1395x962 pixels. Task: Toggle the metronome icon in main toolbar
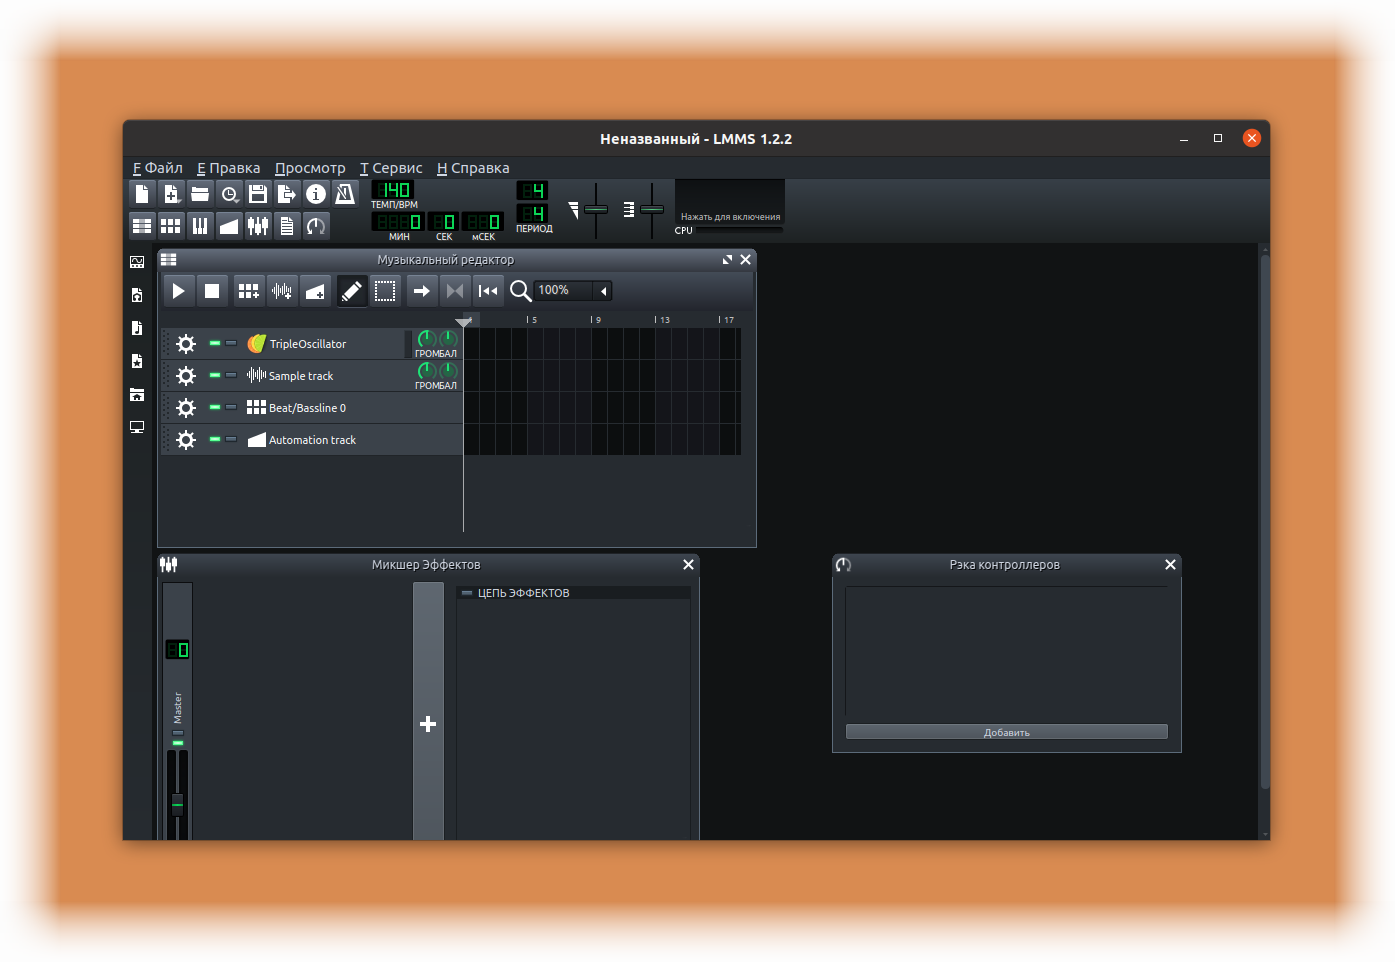(345, 194)
